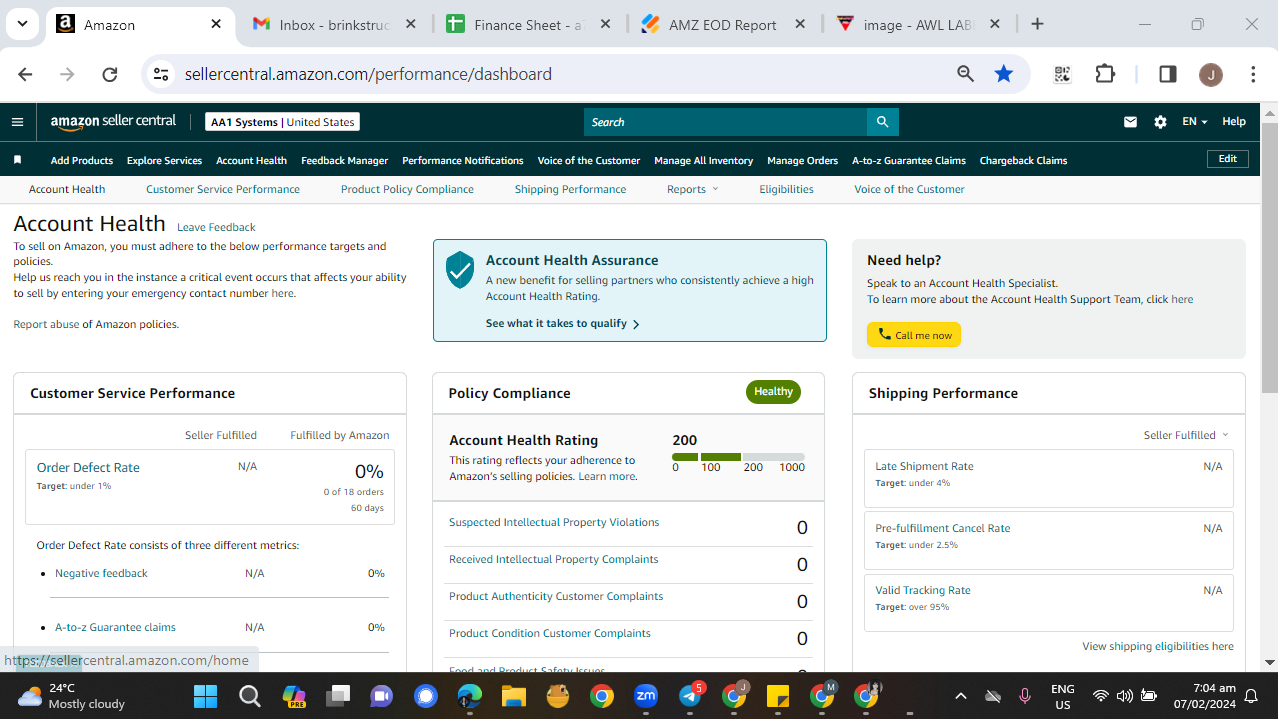
Task: Open the Product Policy Compliance subtab
Action: tap(407, 189)
